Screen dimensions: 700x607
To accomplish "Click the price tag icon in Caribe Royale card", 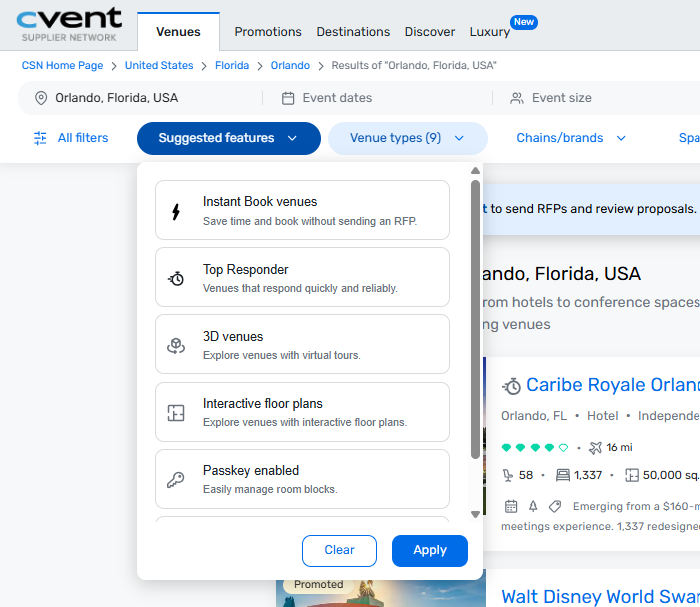I will click(x=555, y=507).
